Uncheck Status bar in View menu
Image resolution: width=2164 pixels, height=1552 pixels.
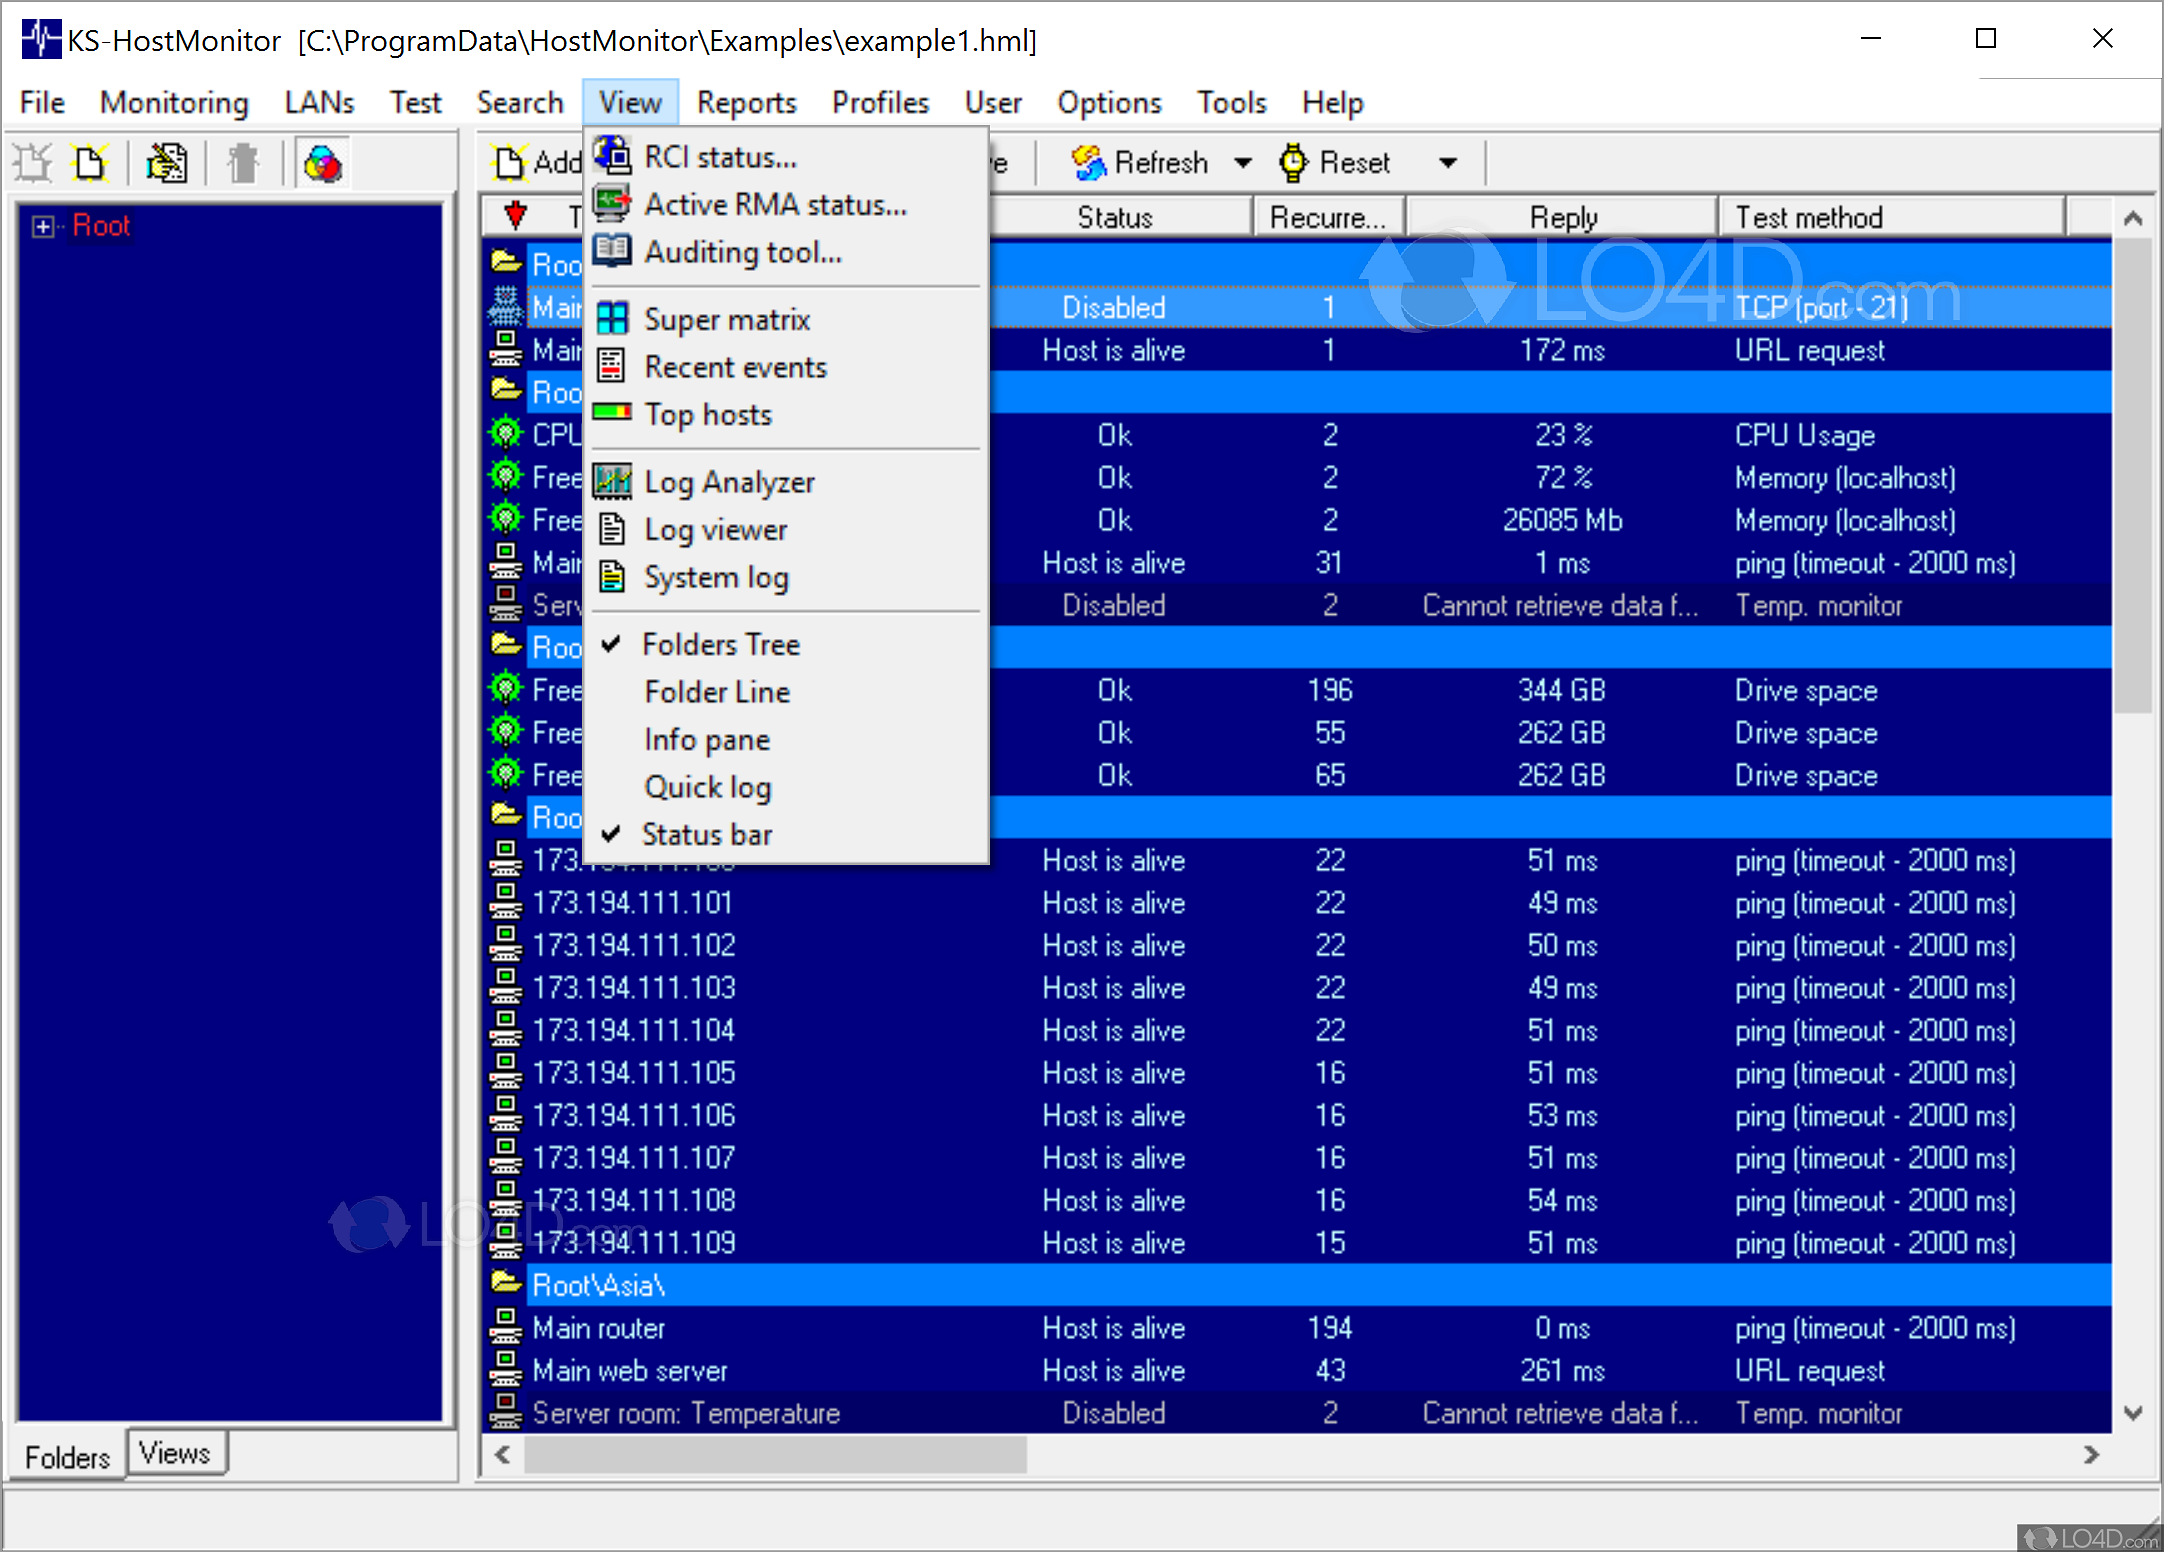point(707,834)
